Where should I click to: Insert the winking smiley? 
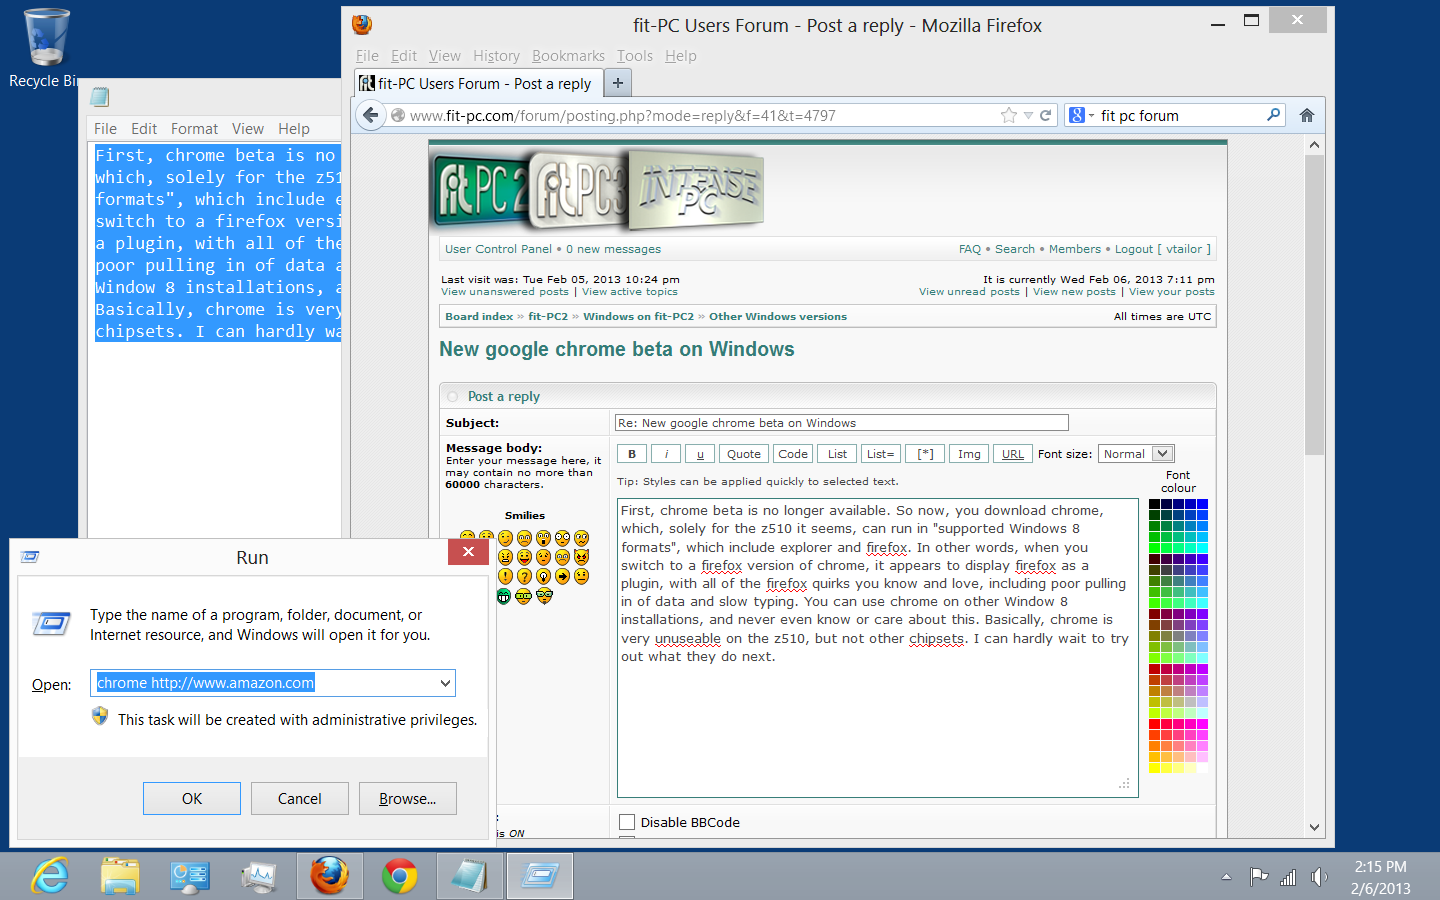click(x=505, y=538)
